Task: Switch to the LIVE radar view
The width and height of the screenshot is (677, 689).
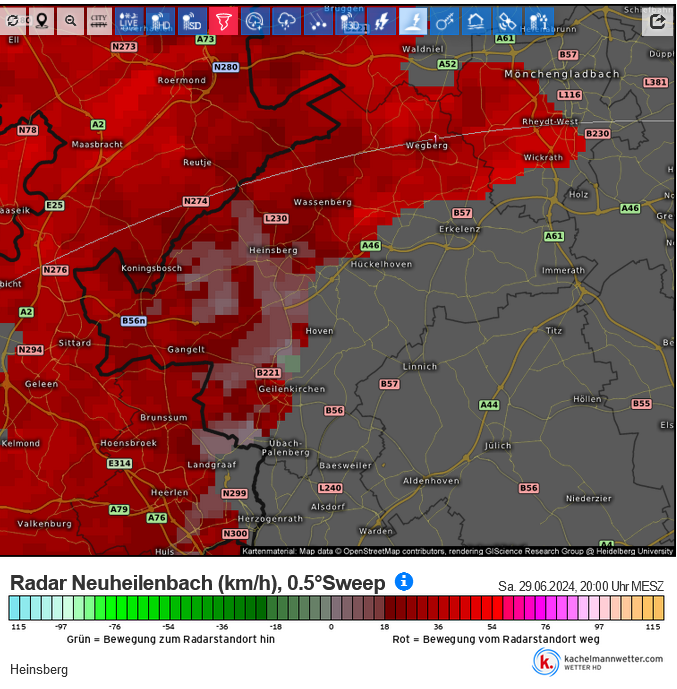Action: [129, 21]
